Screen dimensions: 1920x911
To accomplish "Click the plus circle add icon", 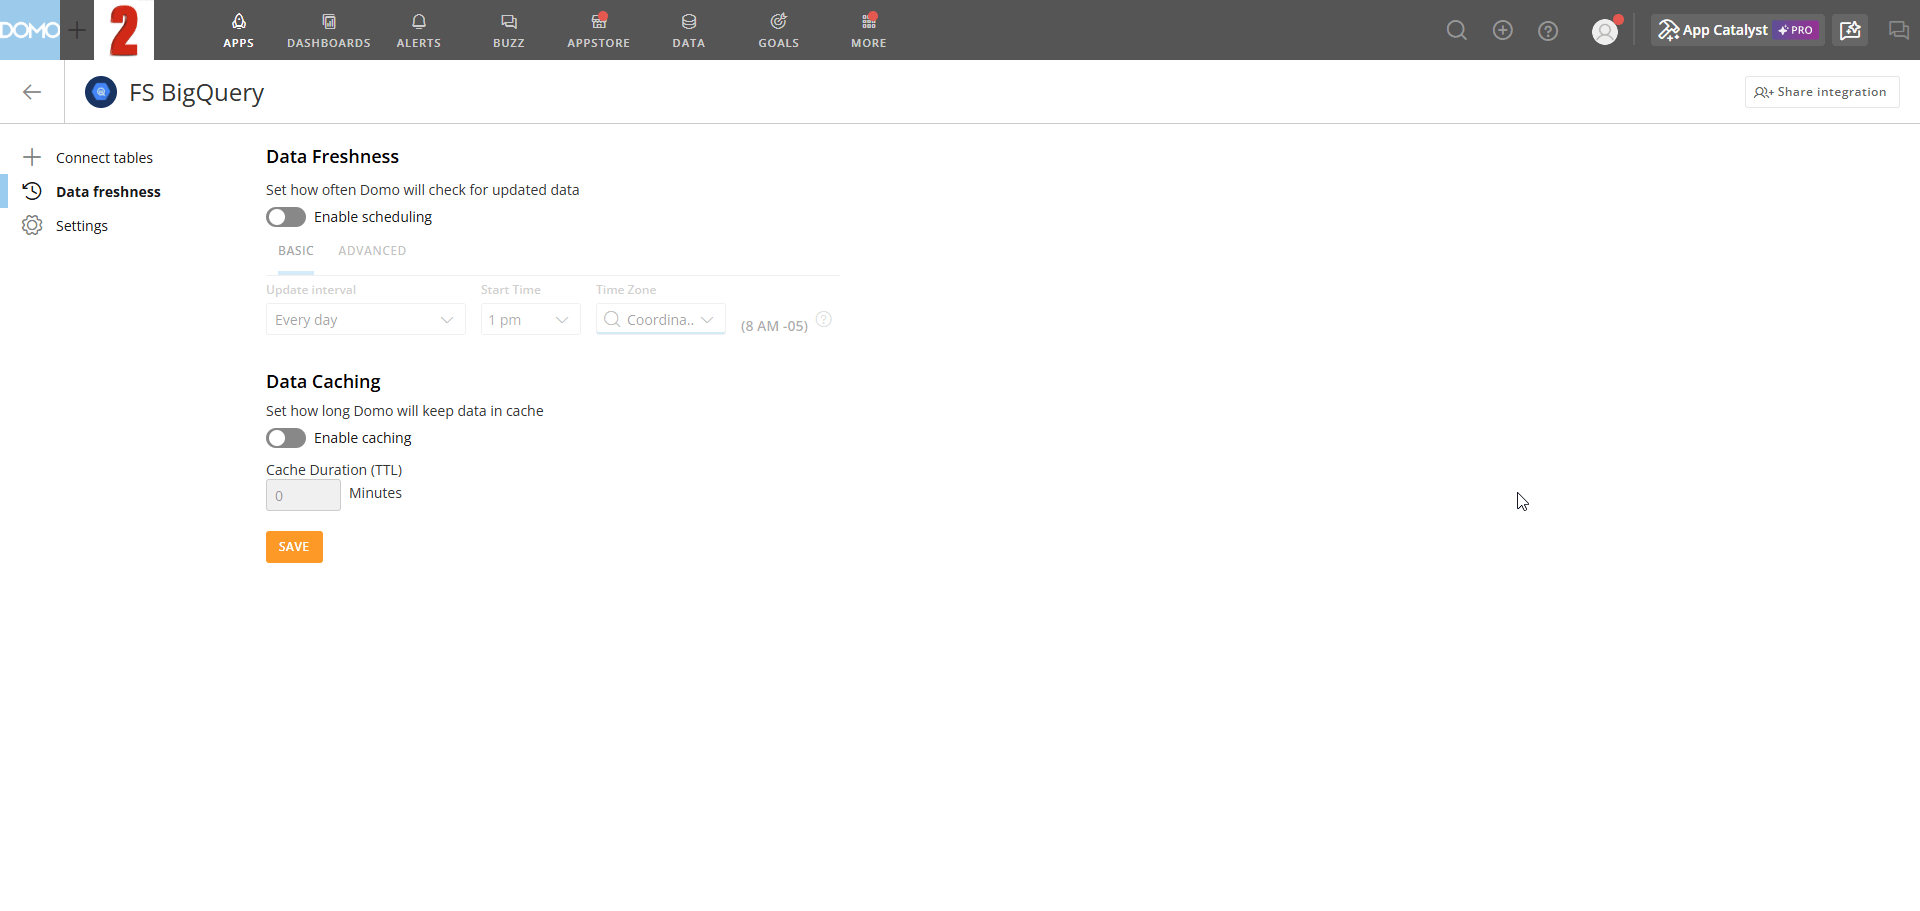I will 1503,30.
